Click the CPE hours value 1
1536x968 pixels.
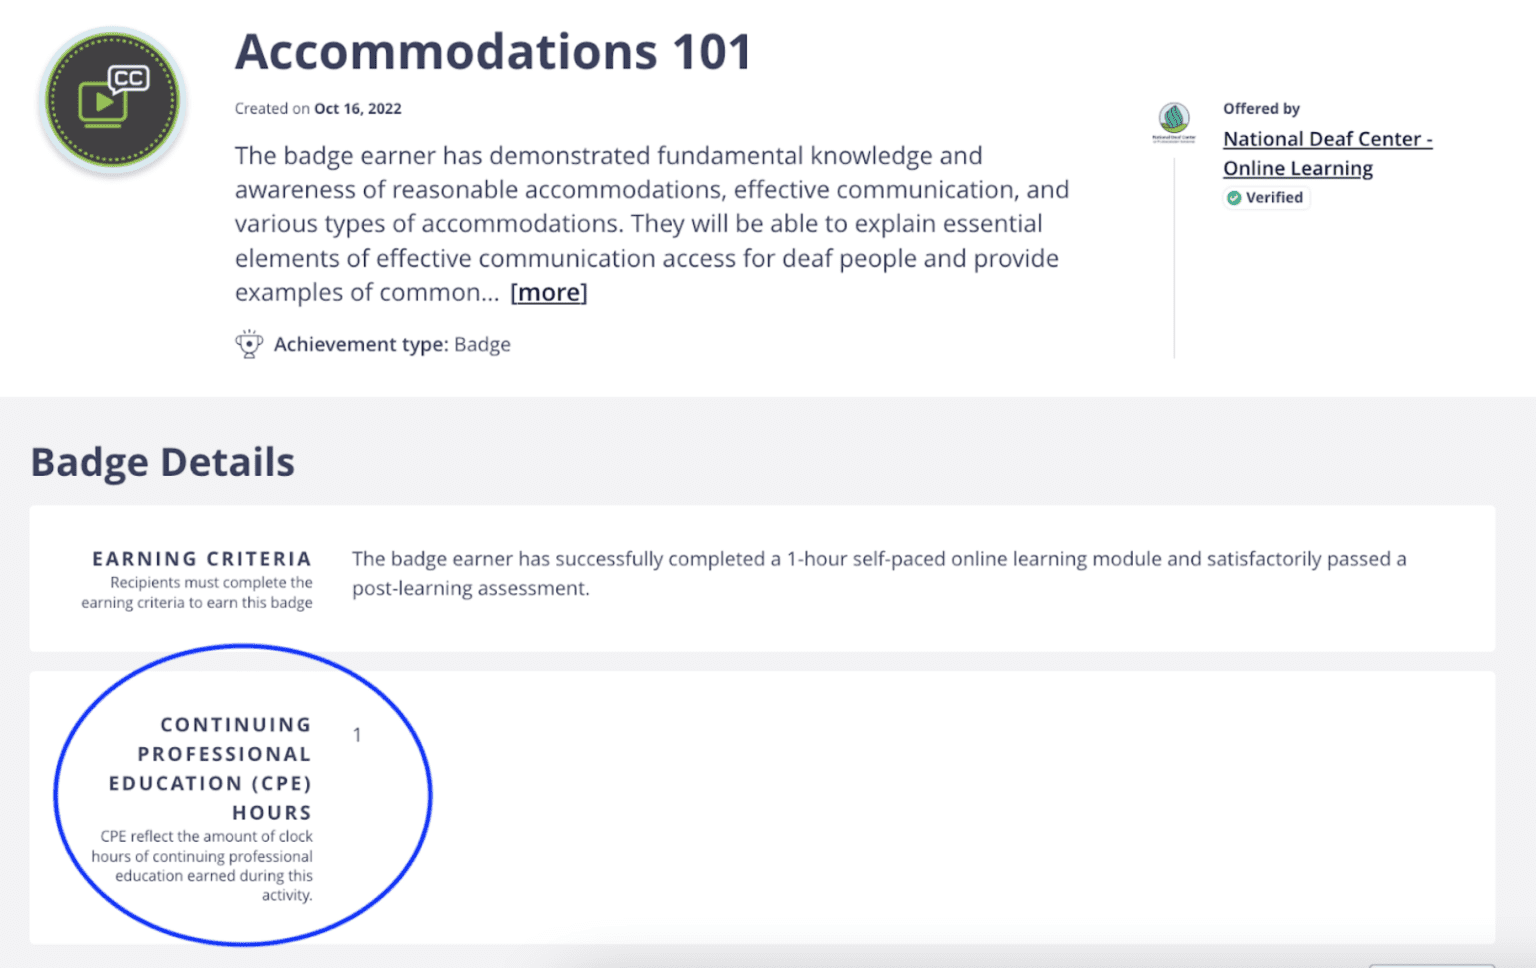[357, 735]
